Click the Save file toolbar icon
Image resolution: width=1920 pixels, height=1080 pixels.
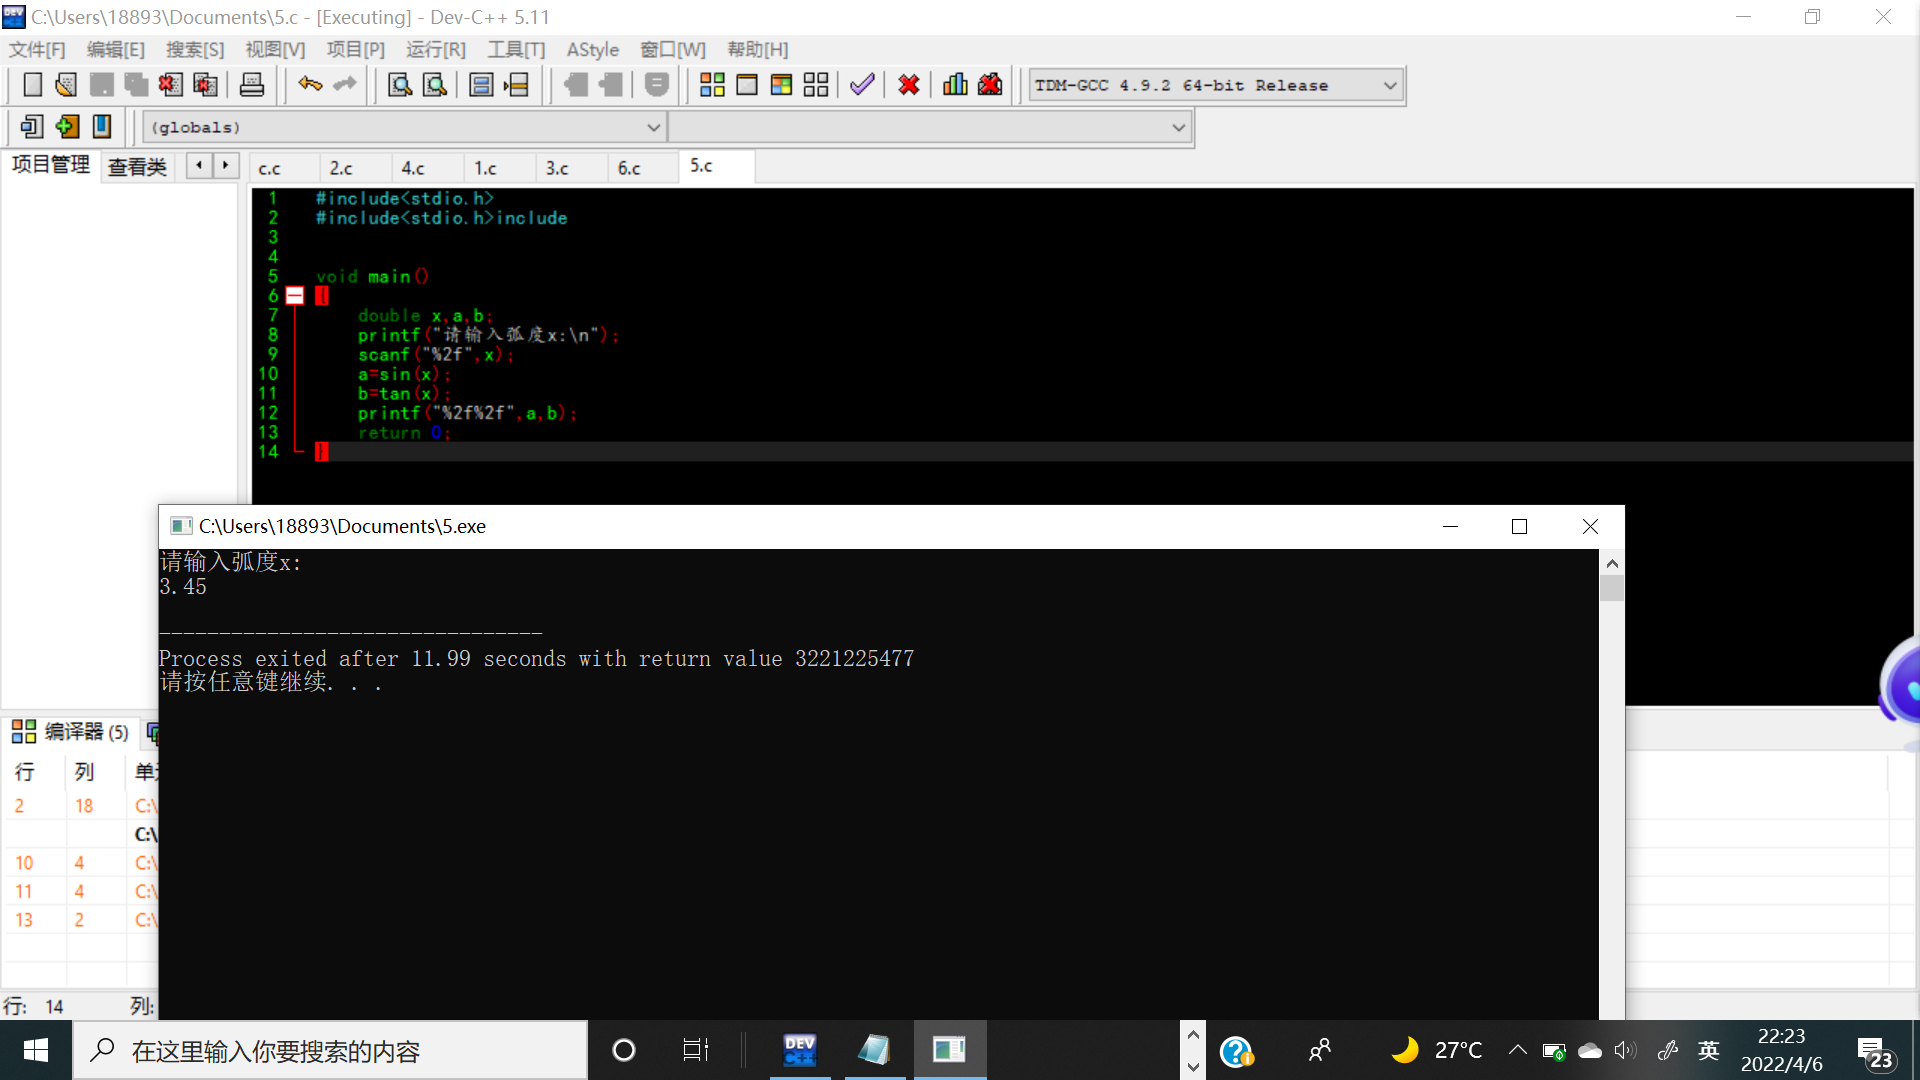point(101,85)
